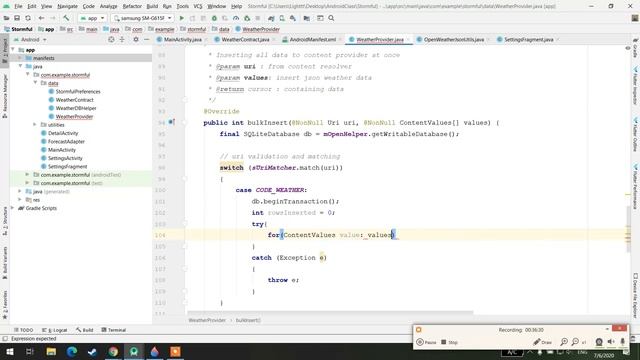Image resolution: width=640 pixels, height=360 pixels.
Task: Open Project panel settings gear
Action: tap(136, 40)
